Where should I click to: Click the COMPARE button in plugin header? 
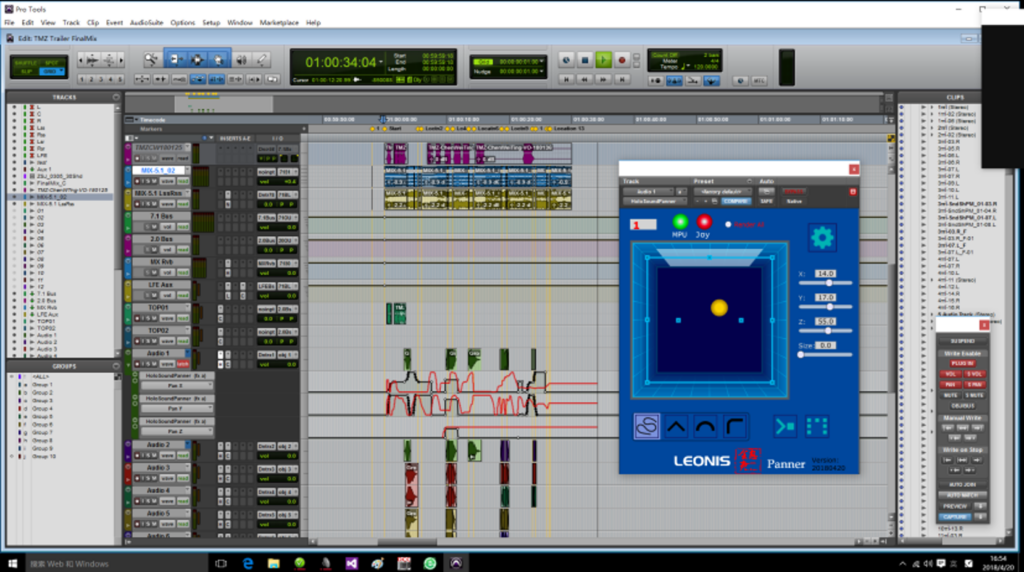(735, 201)
